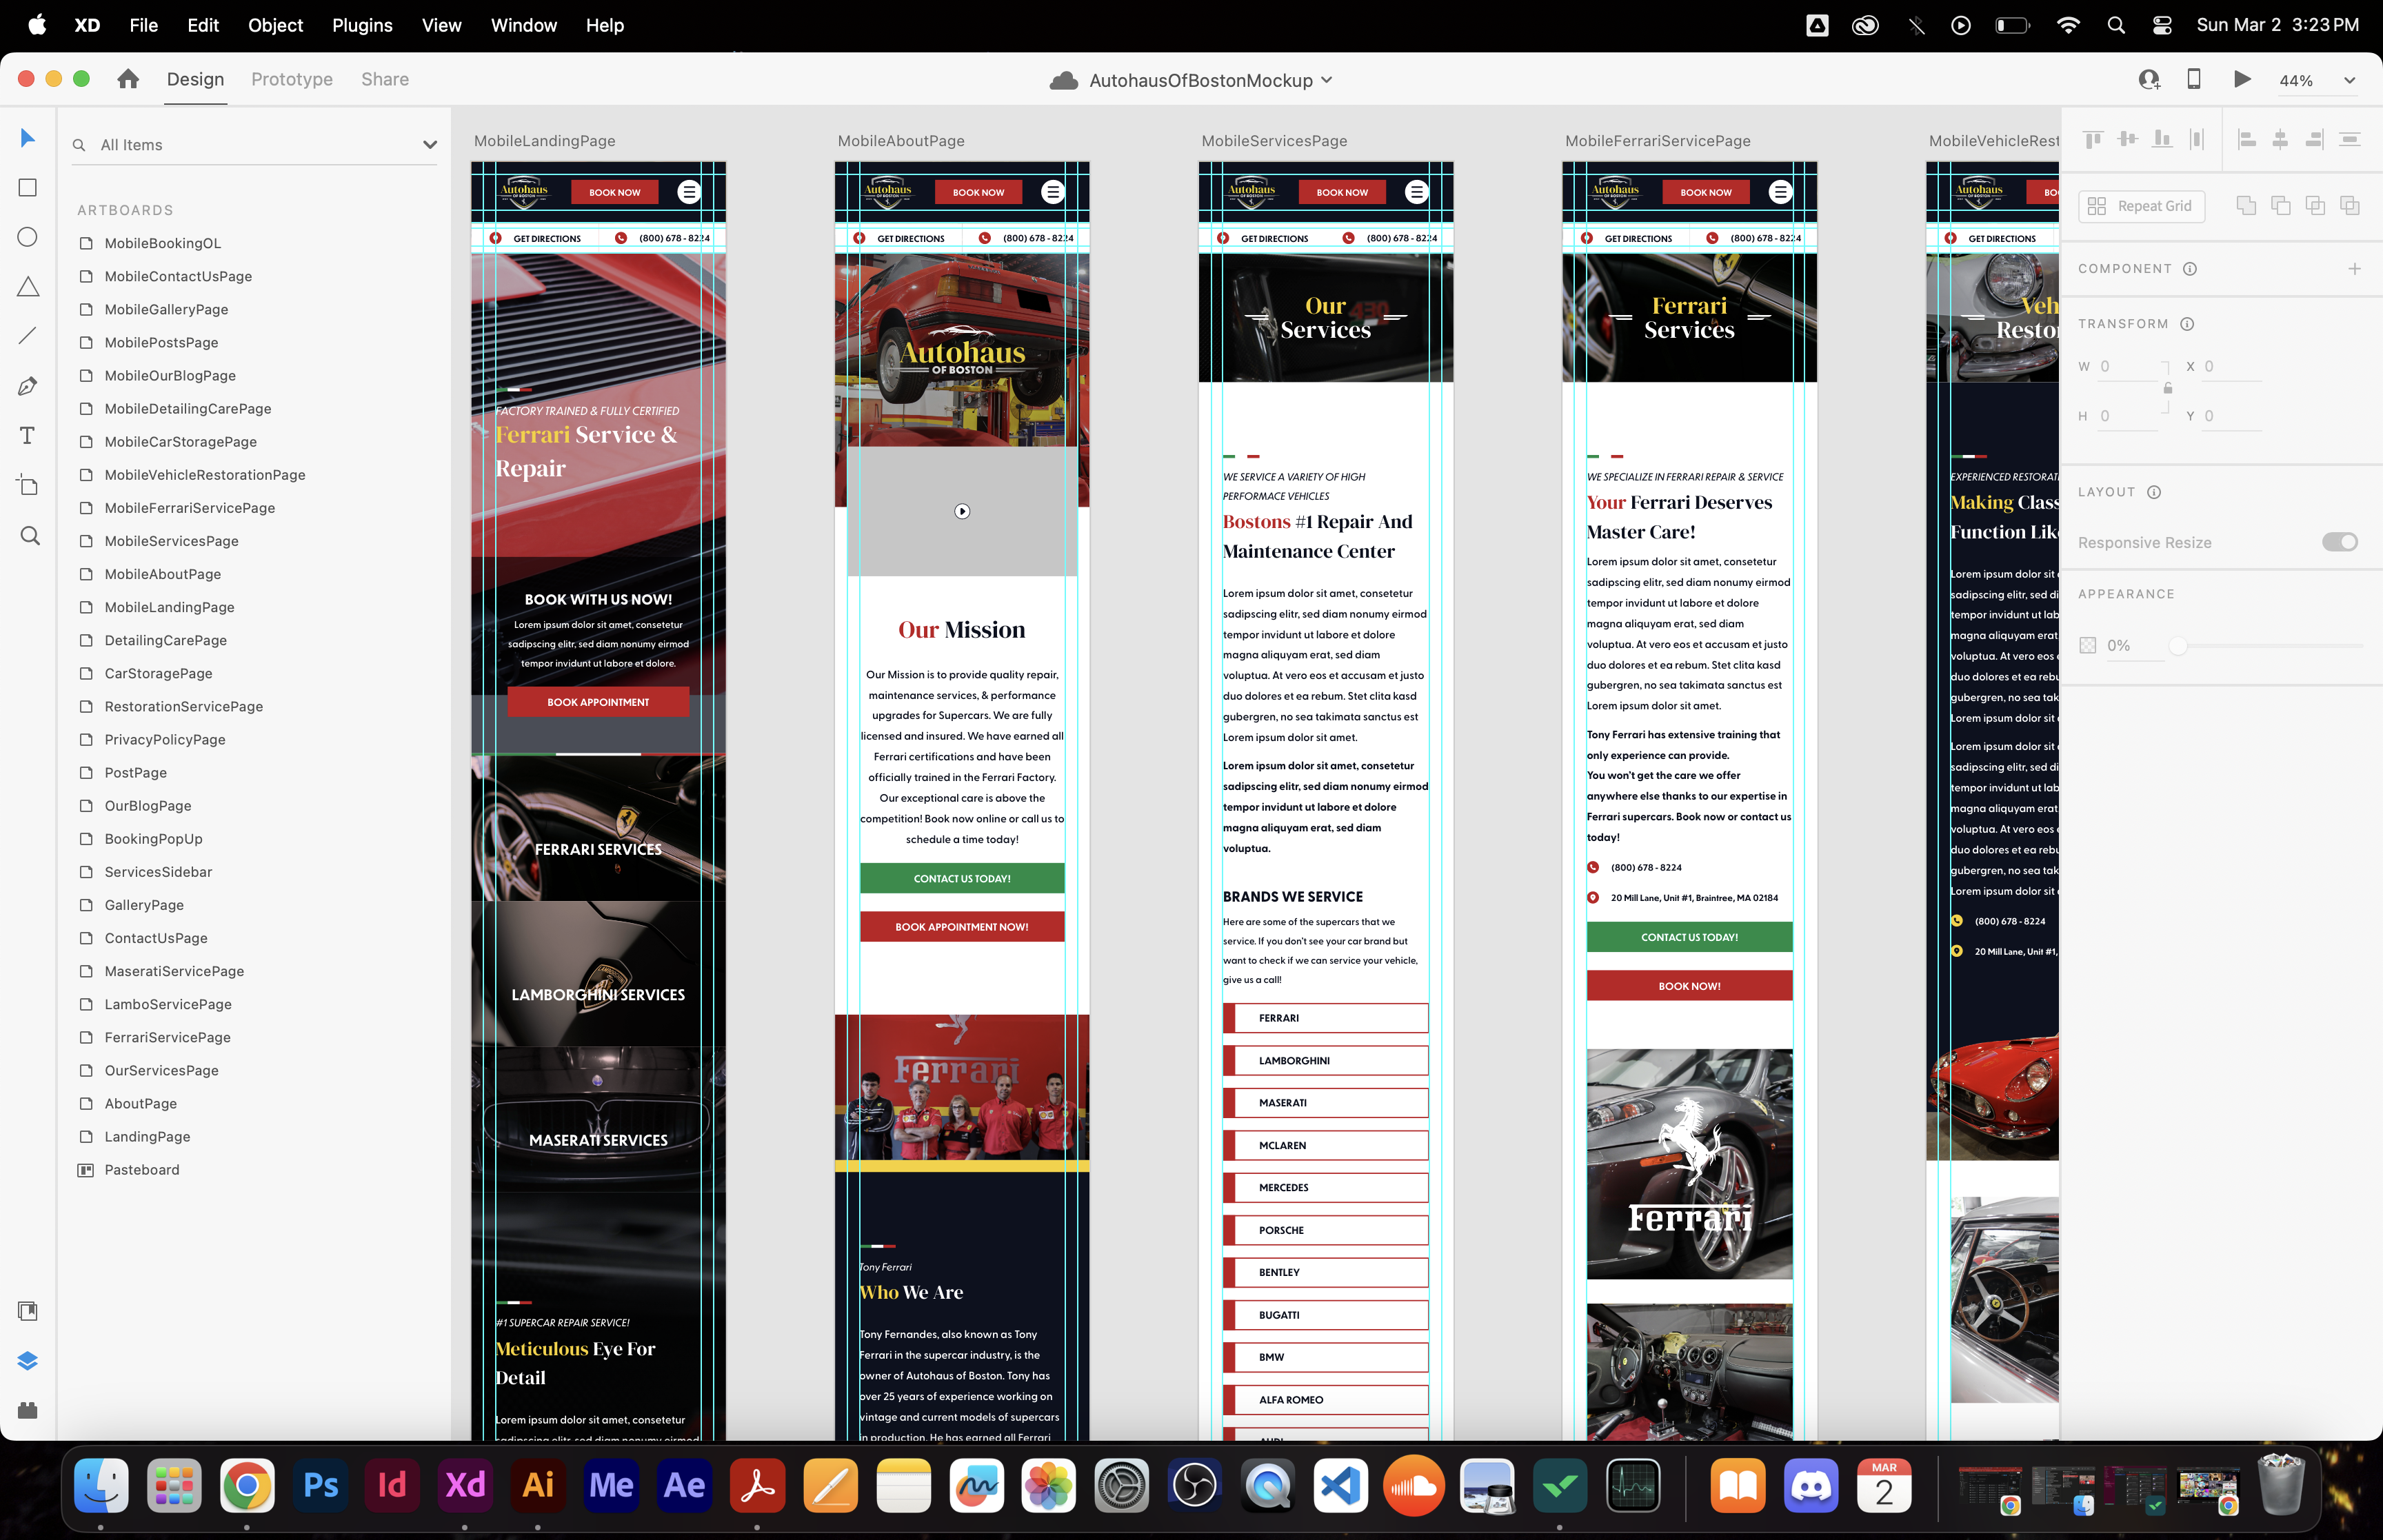Click the Repeat Grid button

2141,206
